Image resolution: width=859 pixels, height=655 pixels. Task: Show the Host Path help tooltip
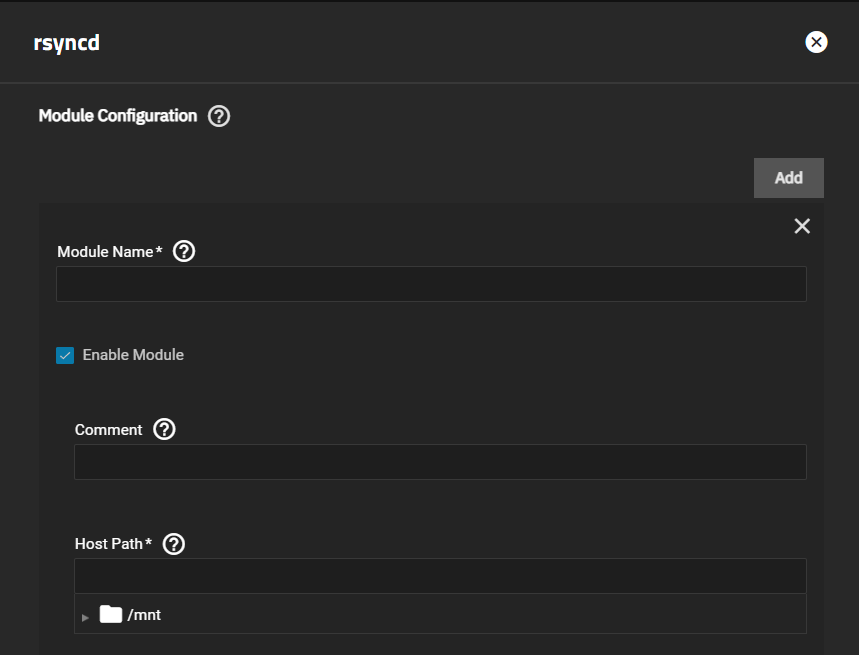tap(174, 544)
